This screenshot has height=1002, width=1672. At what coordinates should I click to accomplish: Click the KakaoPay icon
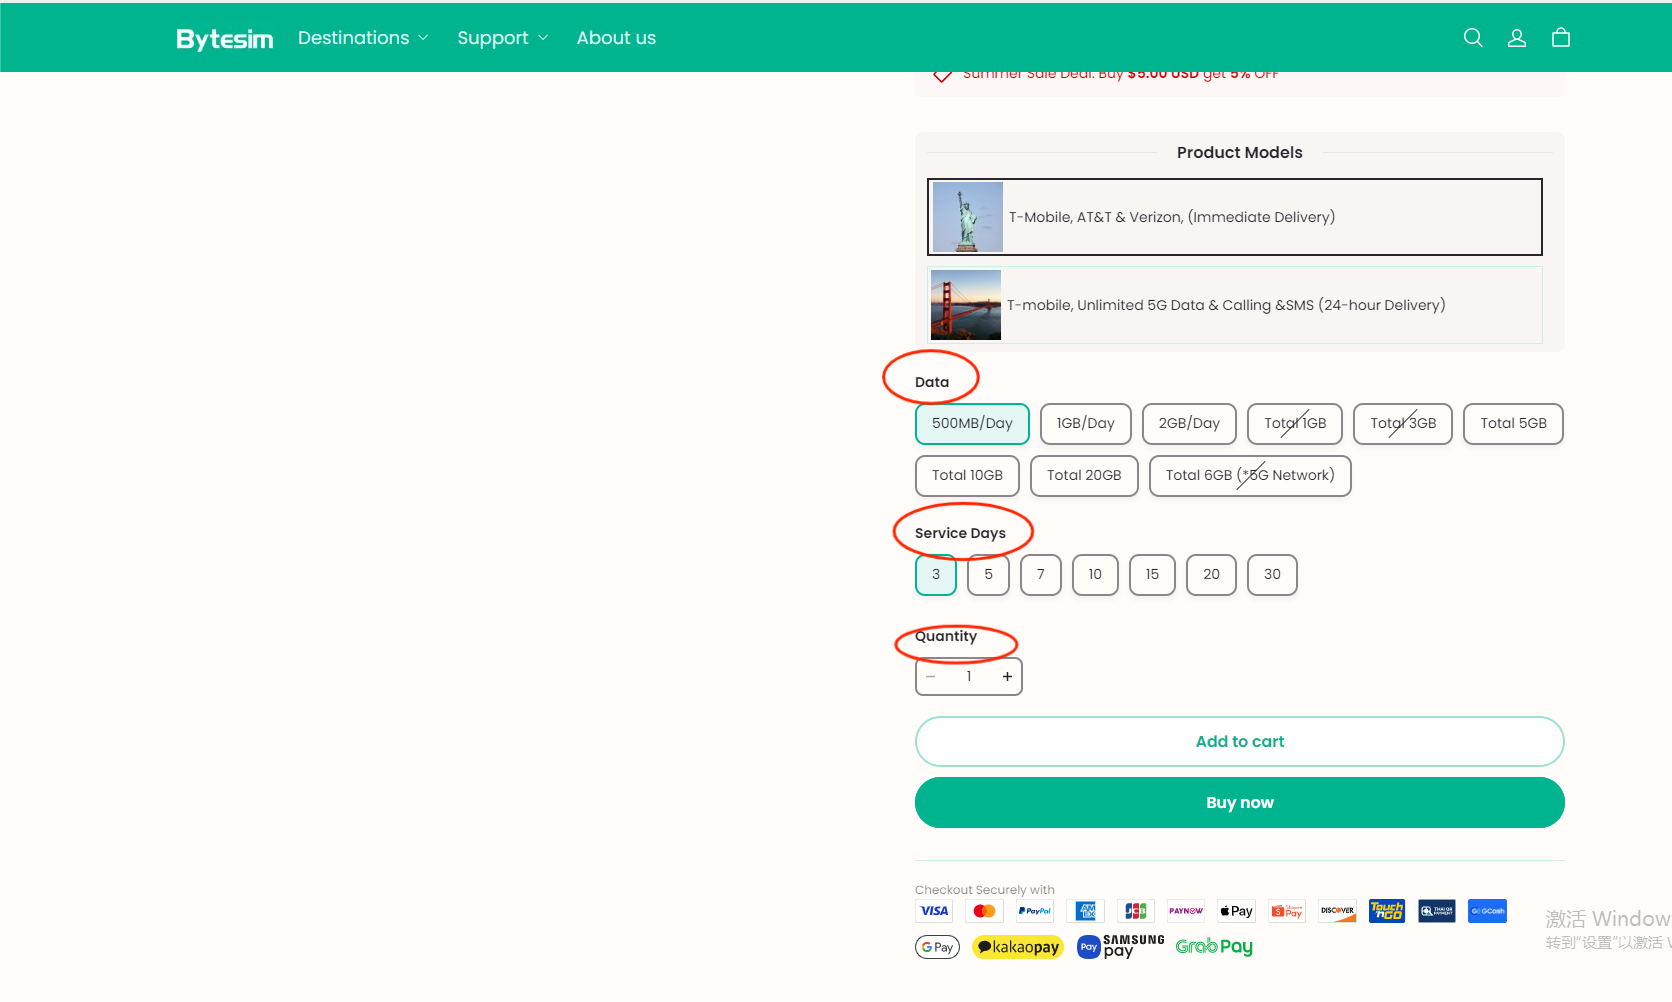click(x=1018, y=947)
